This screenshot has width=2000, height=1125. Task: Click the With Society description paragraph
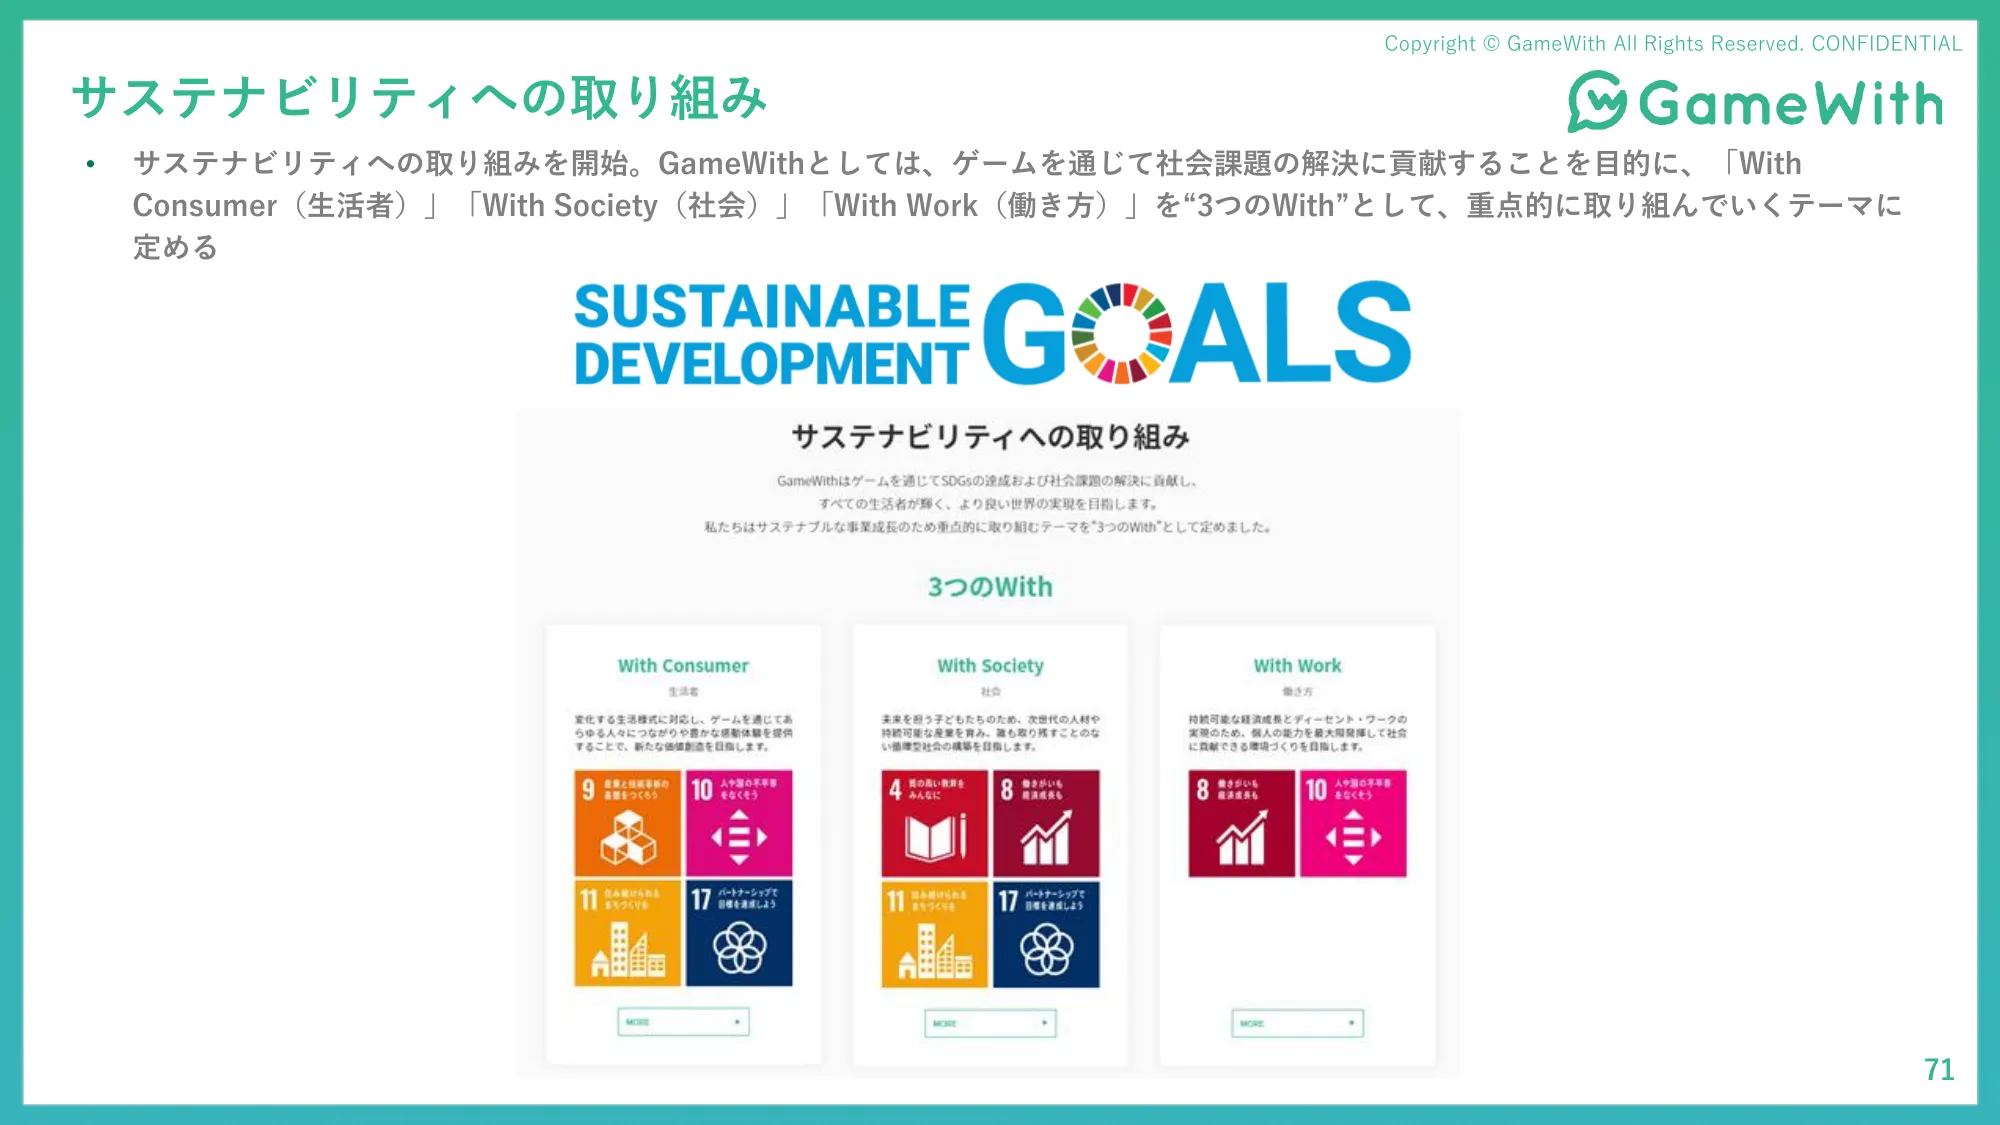click(990, 733)
